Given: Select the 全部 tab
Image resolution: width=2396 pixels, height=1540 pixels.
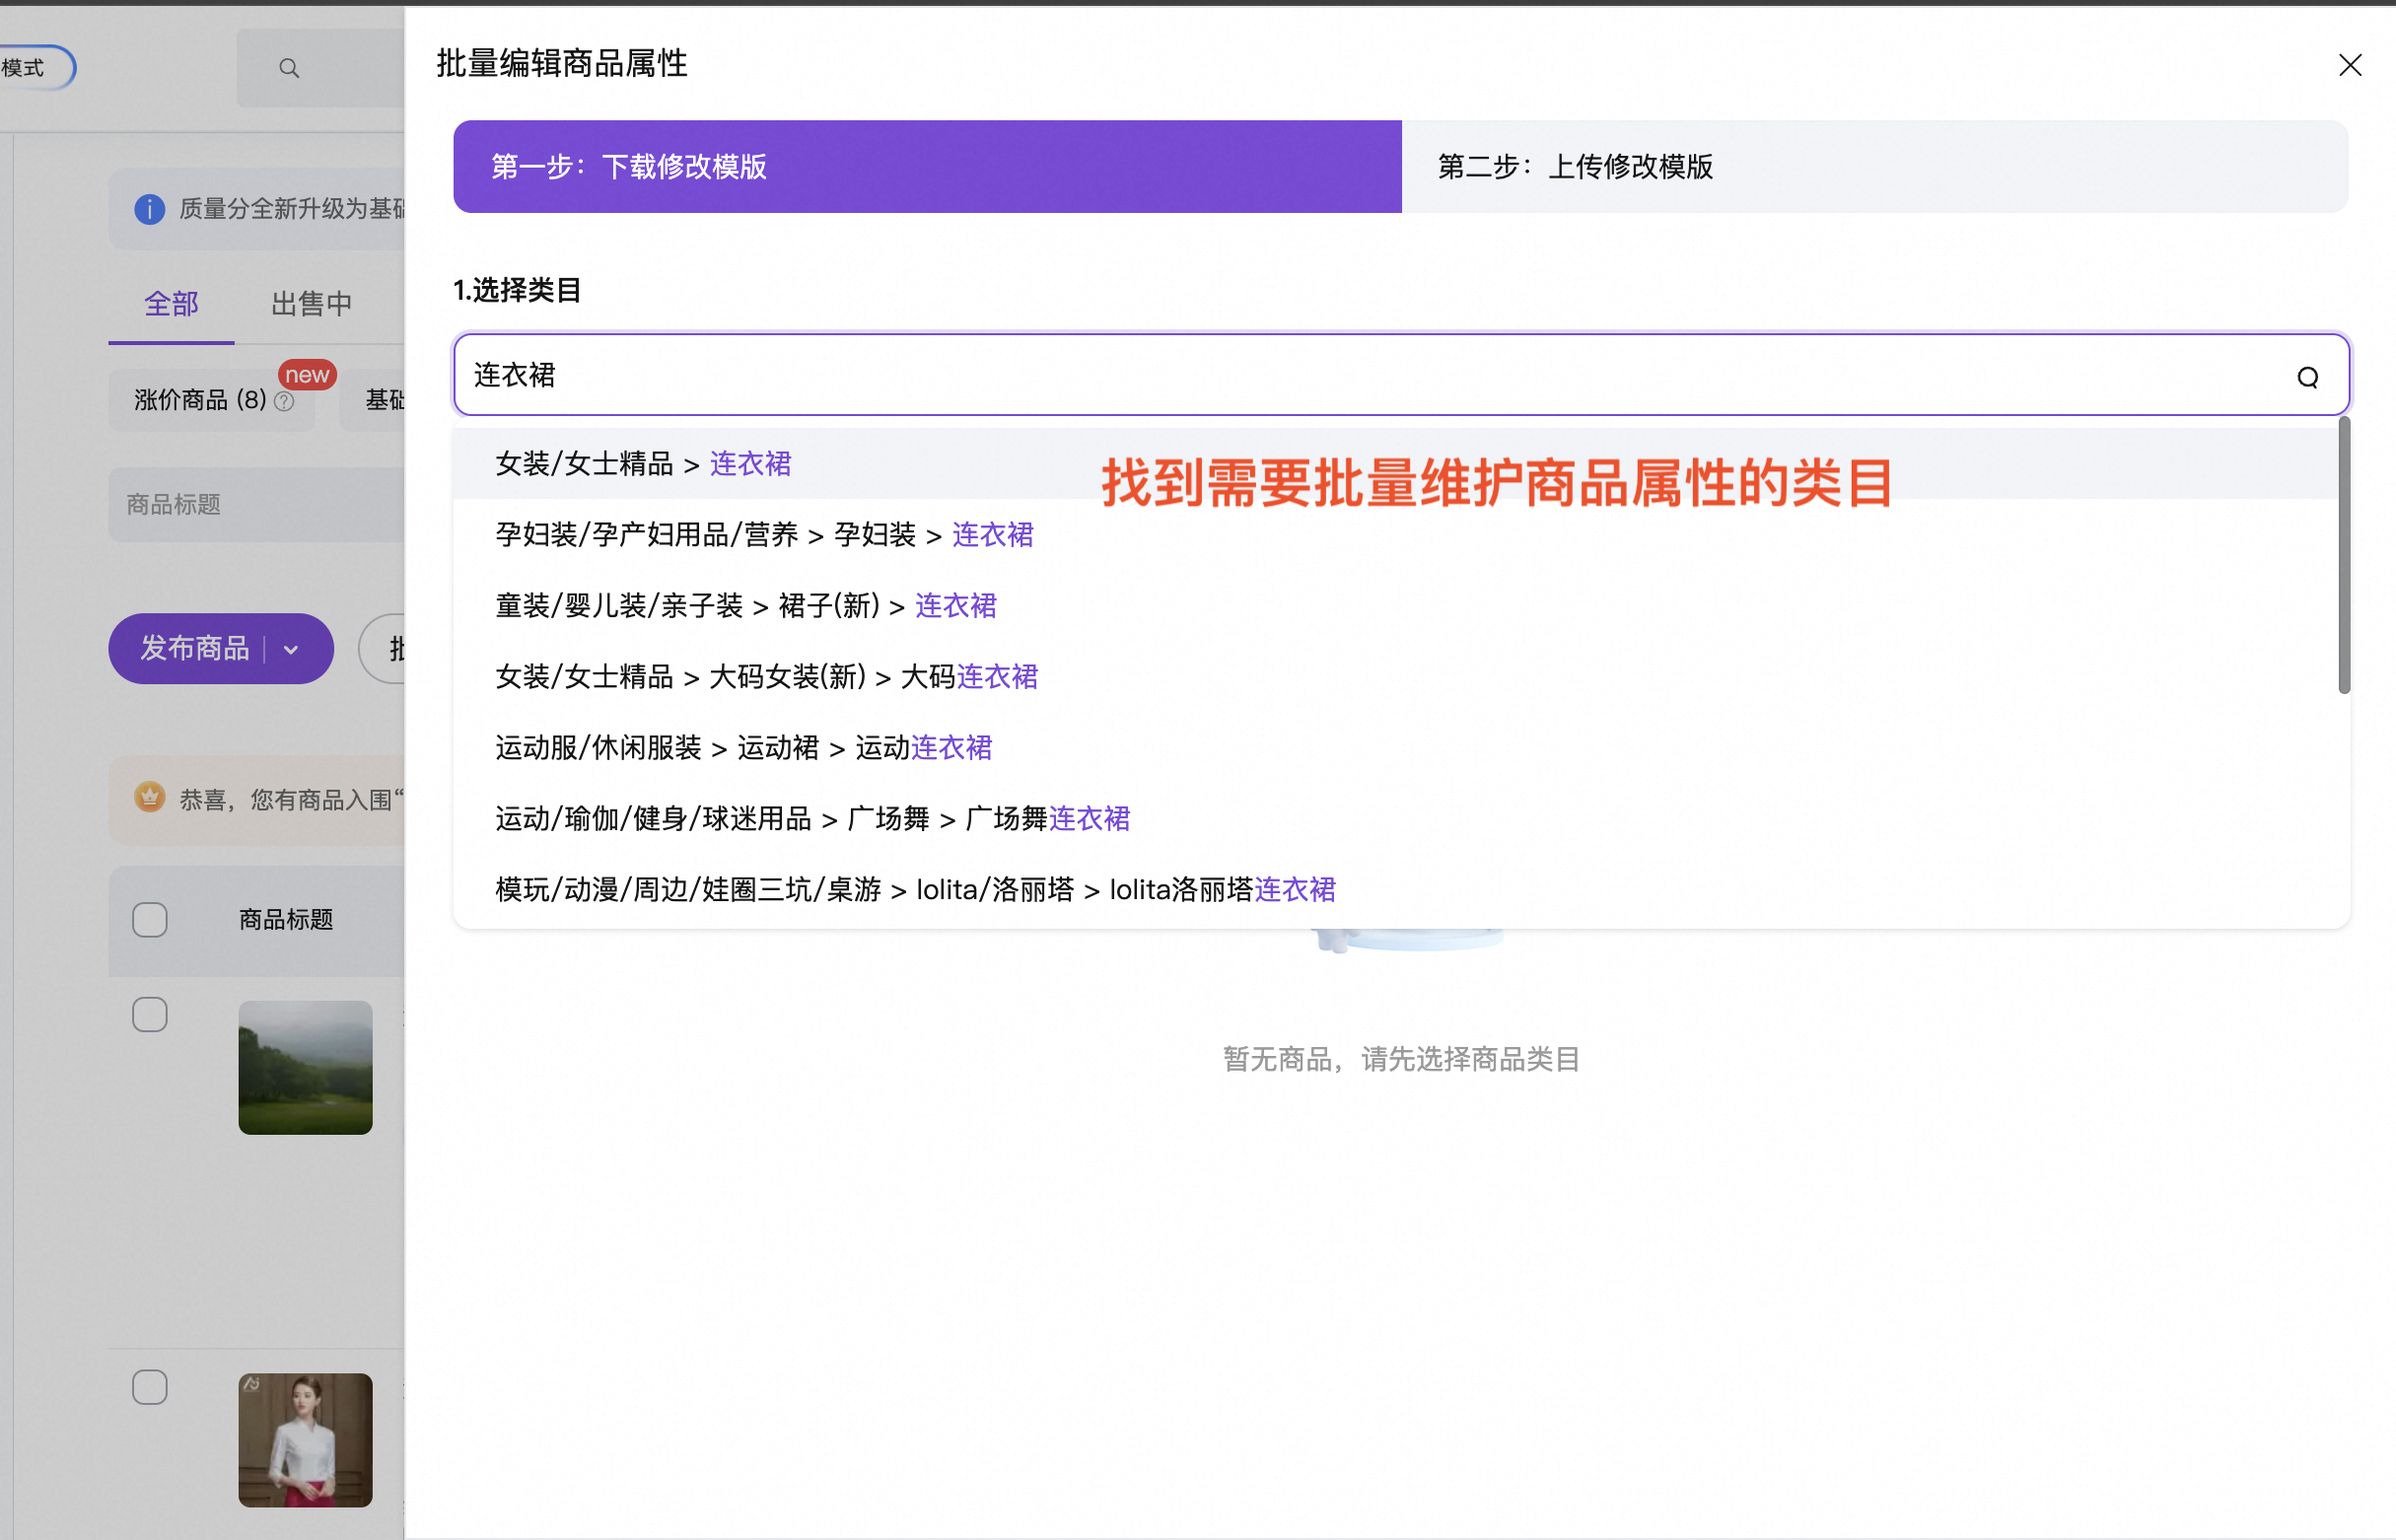Looking at the screenshot, I should pyautogui.click(x=171, y=304).
